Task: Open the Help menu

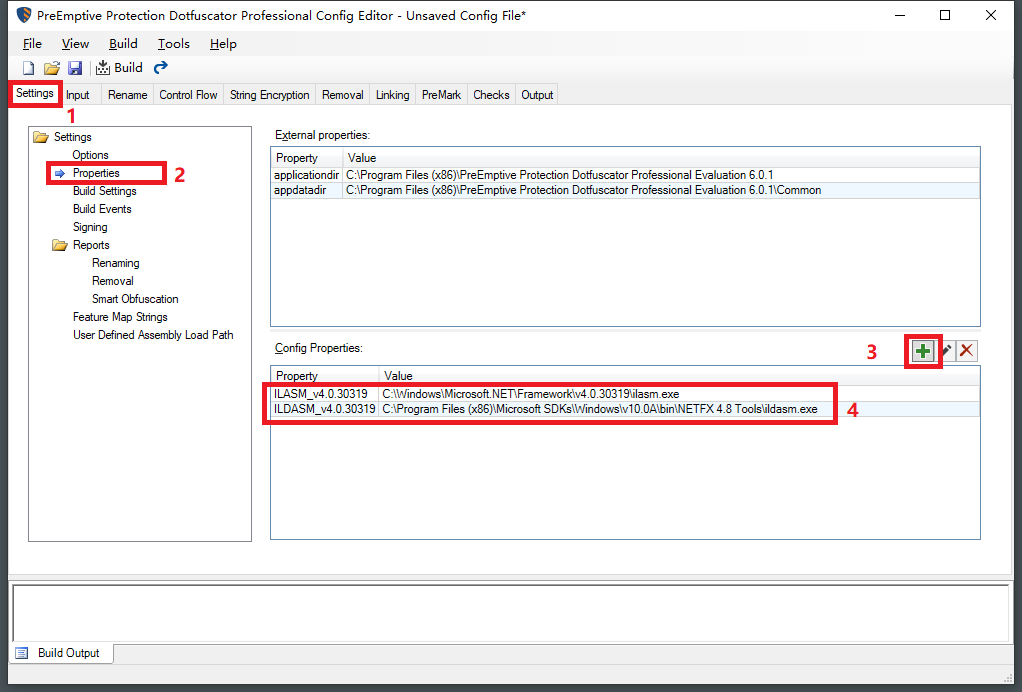Action: click(x=223, y=44)
